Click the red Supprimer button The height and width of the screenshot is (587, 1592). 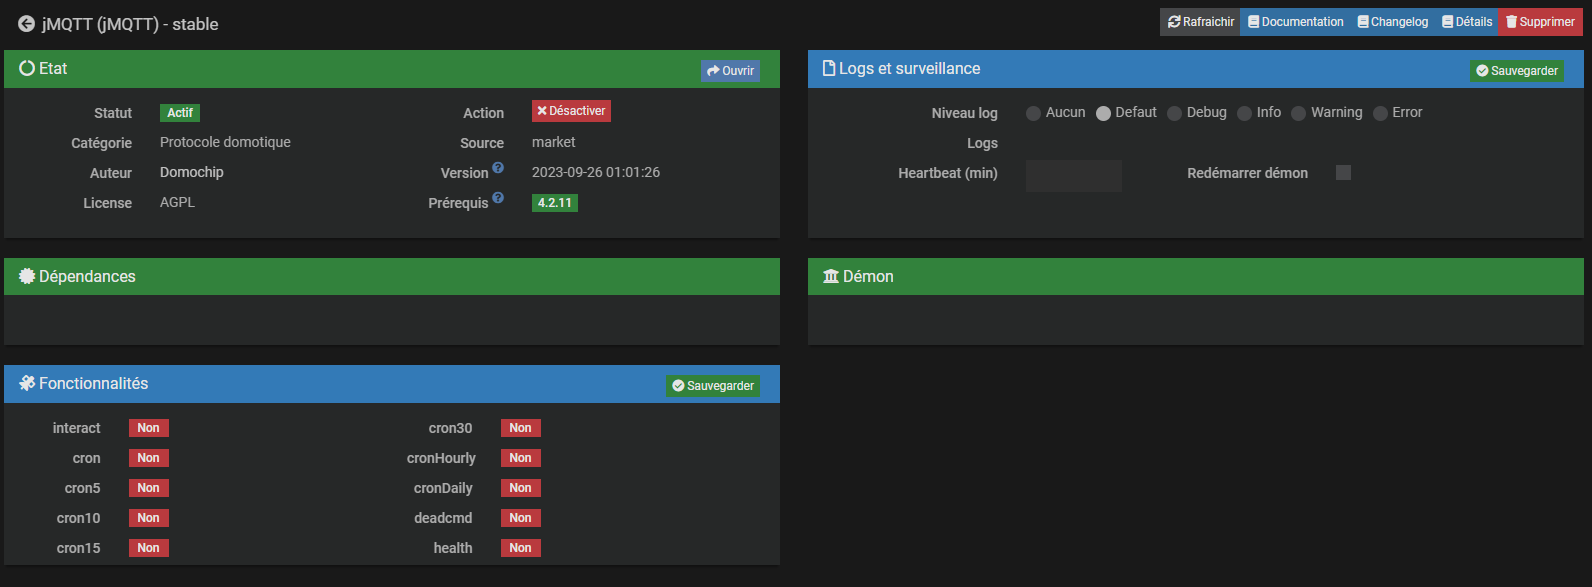[x=1540, y=22]
